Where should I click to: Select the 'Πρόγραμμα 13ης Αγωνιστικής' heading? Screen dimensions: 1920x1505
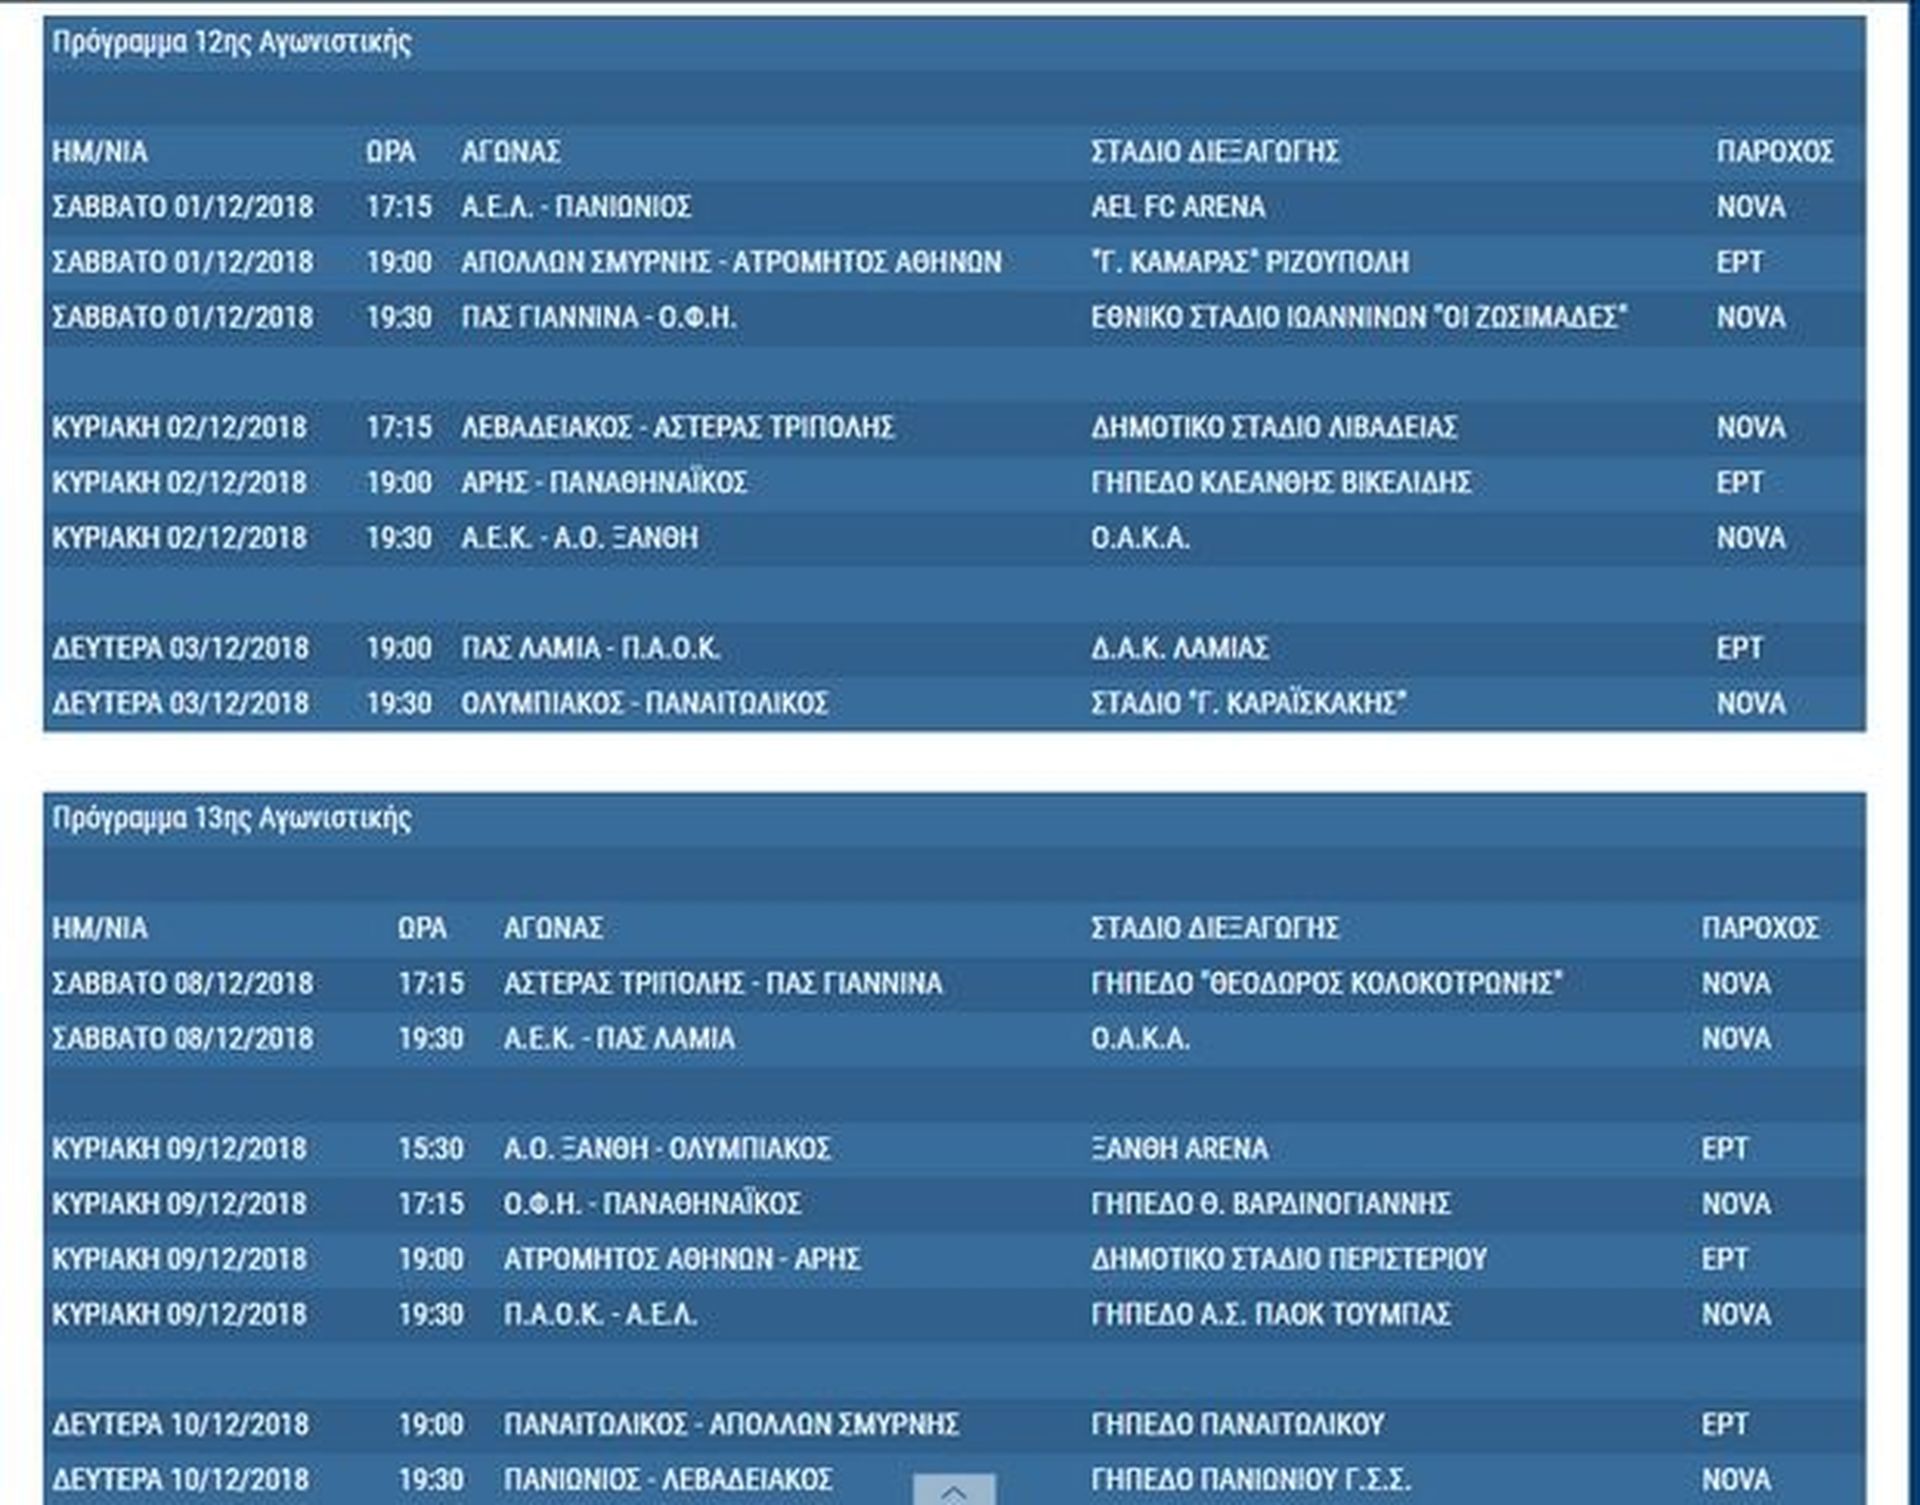[232, 819]
